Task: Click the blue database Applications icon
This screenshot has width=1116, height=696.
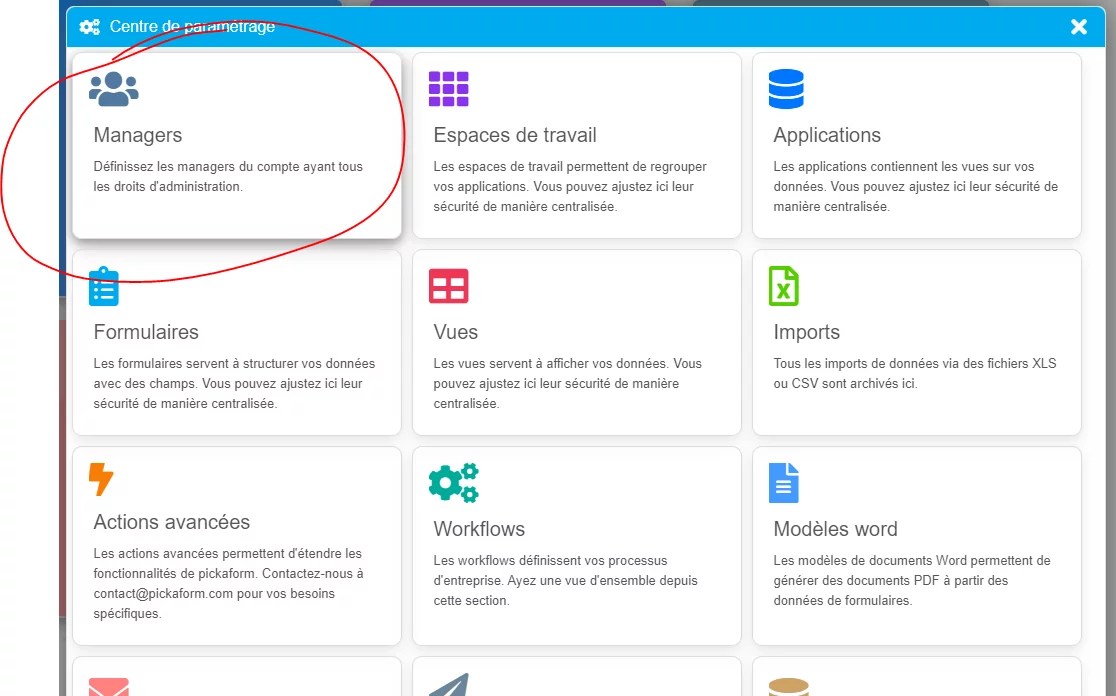Action: [x=786, y=89]
